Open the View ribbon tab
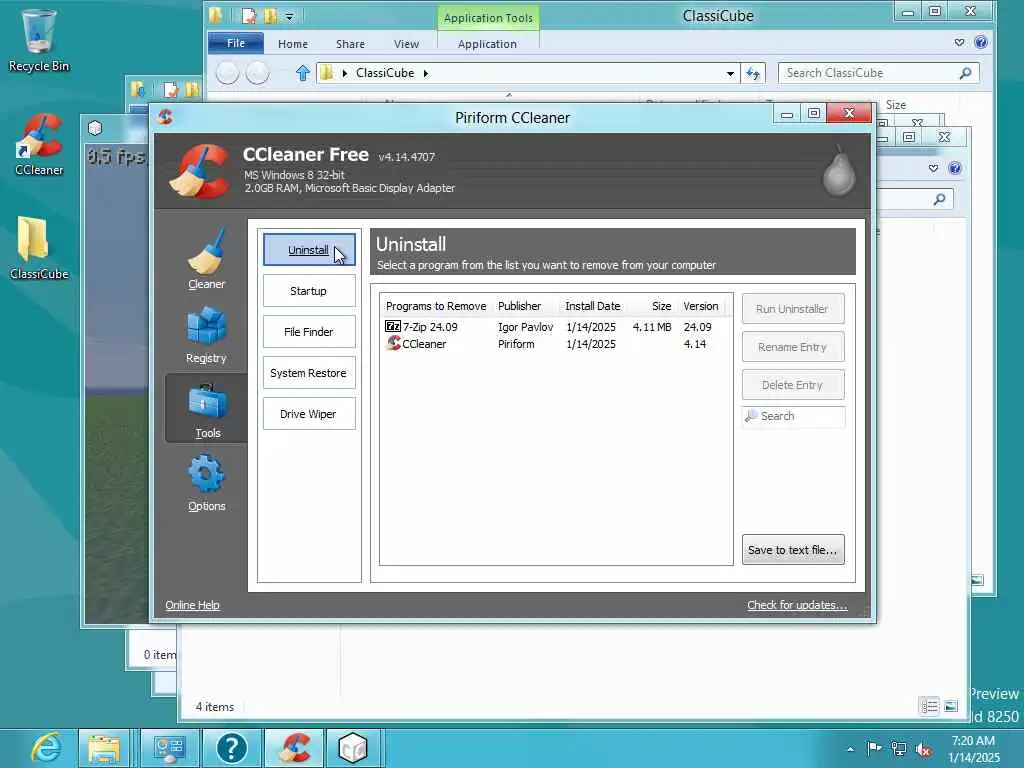 406,44
